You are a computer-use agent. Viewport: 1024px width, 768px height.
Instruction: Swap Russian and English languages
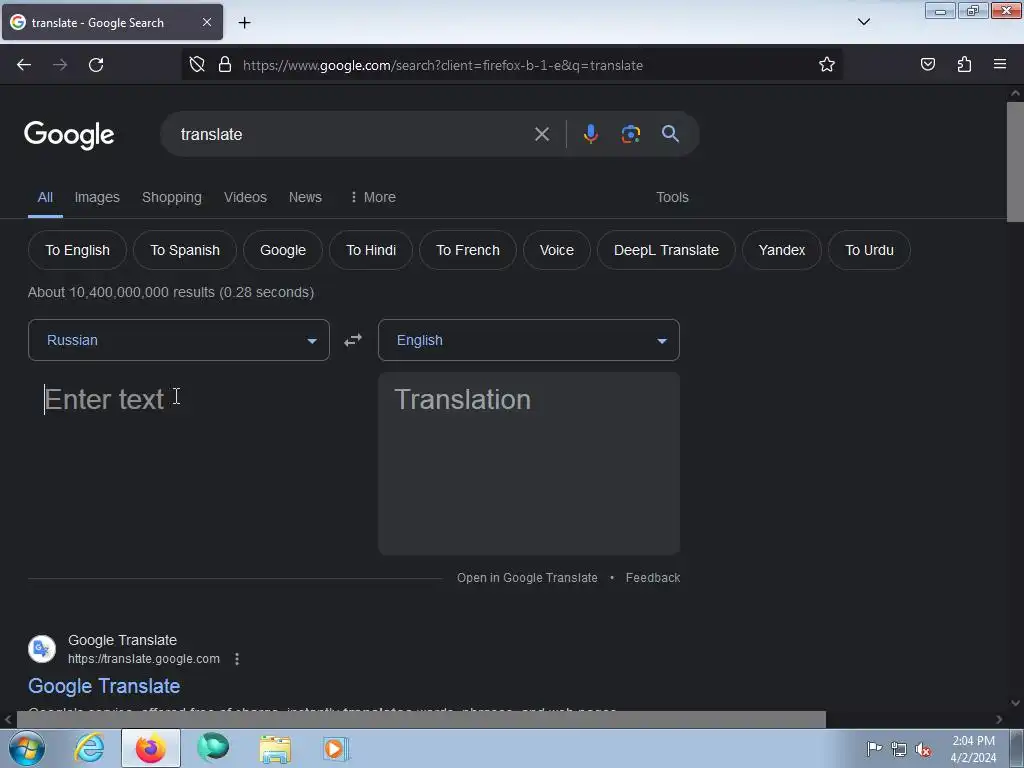click(x=353, y=340)
